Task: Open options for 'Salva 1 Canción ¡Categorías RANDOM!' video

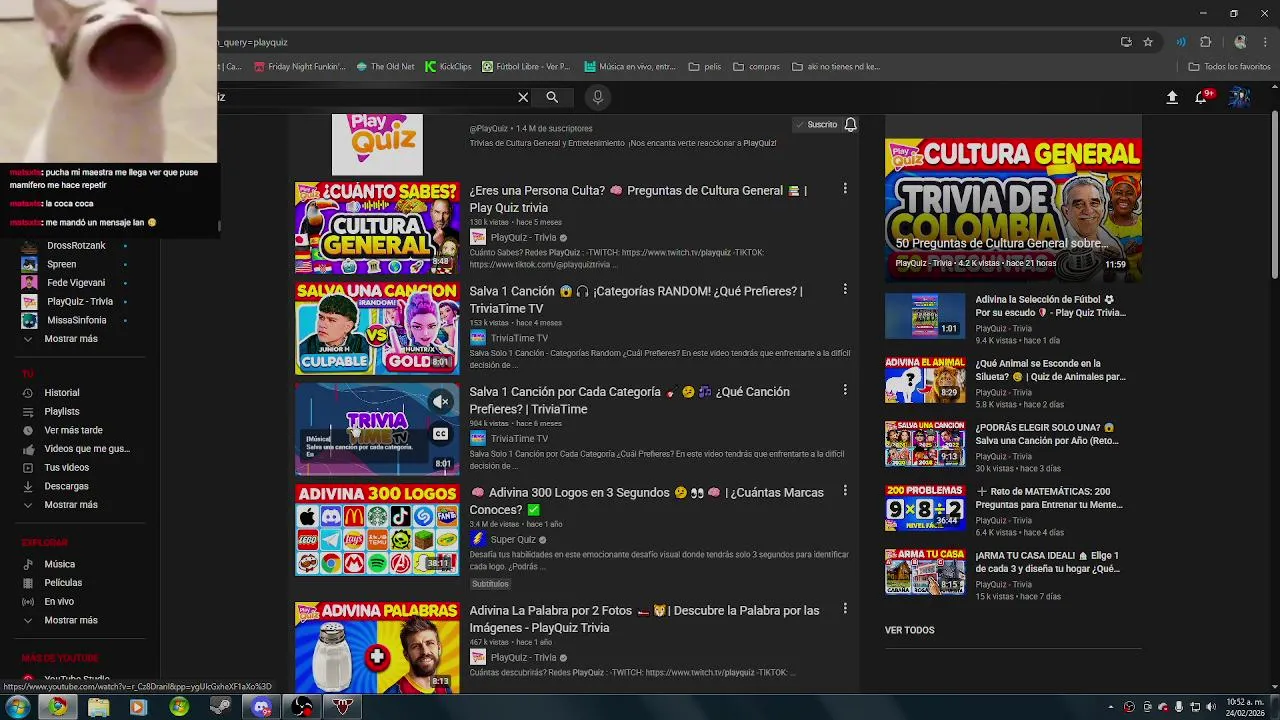Action: point(845,289)
